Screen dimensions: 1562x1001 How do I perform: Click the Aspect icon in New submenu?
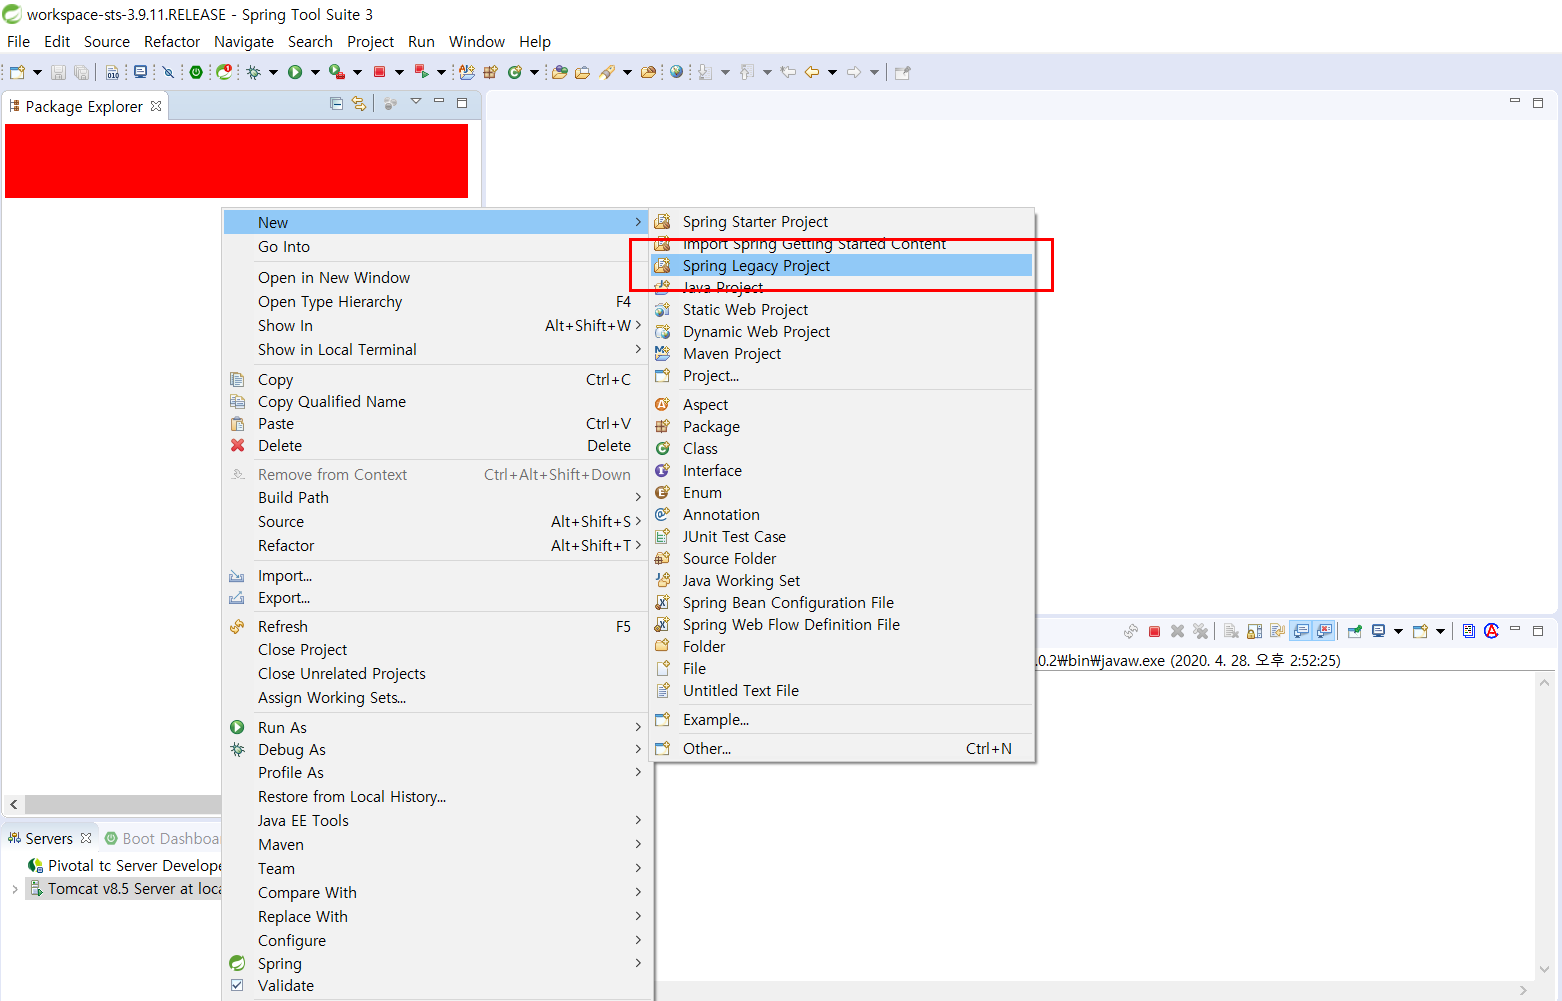click(662, 405)
